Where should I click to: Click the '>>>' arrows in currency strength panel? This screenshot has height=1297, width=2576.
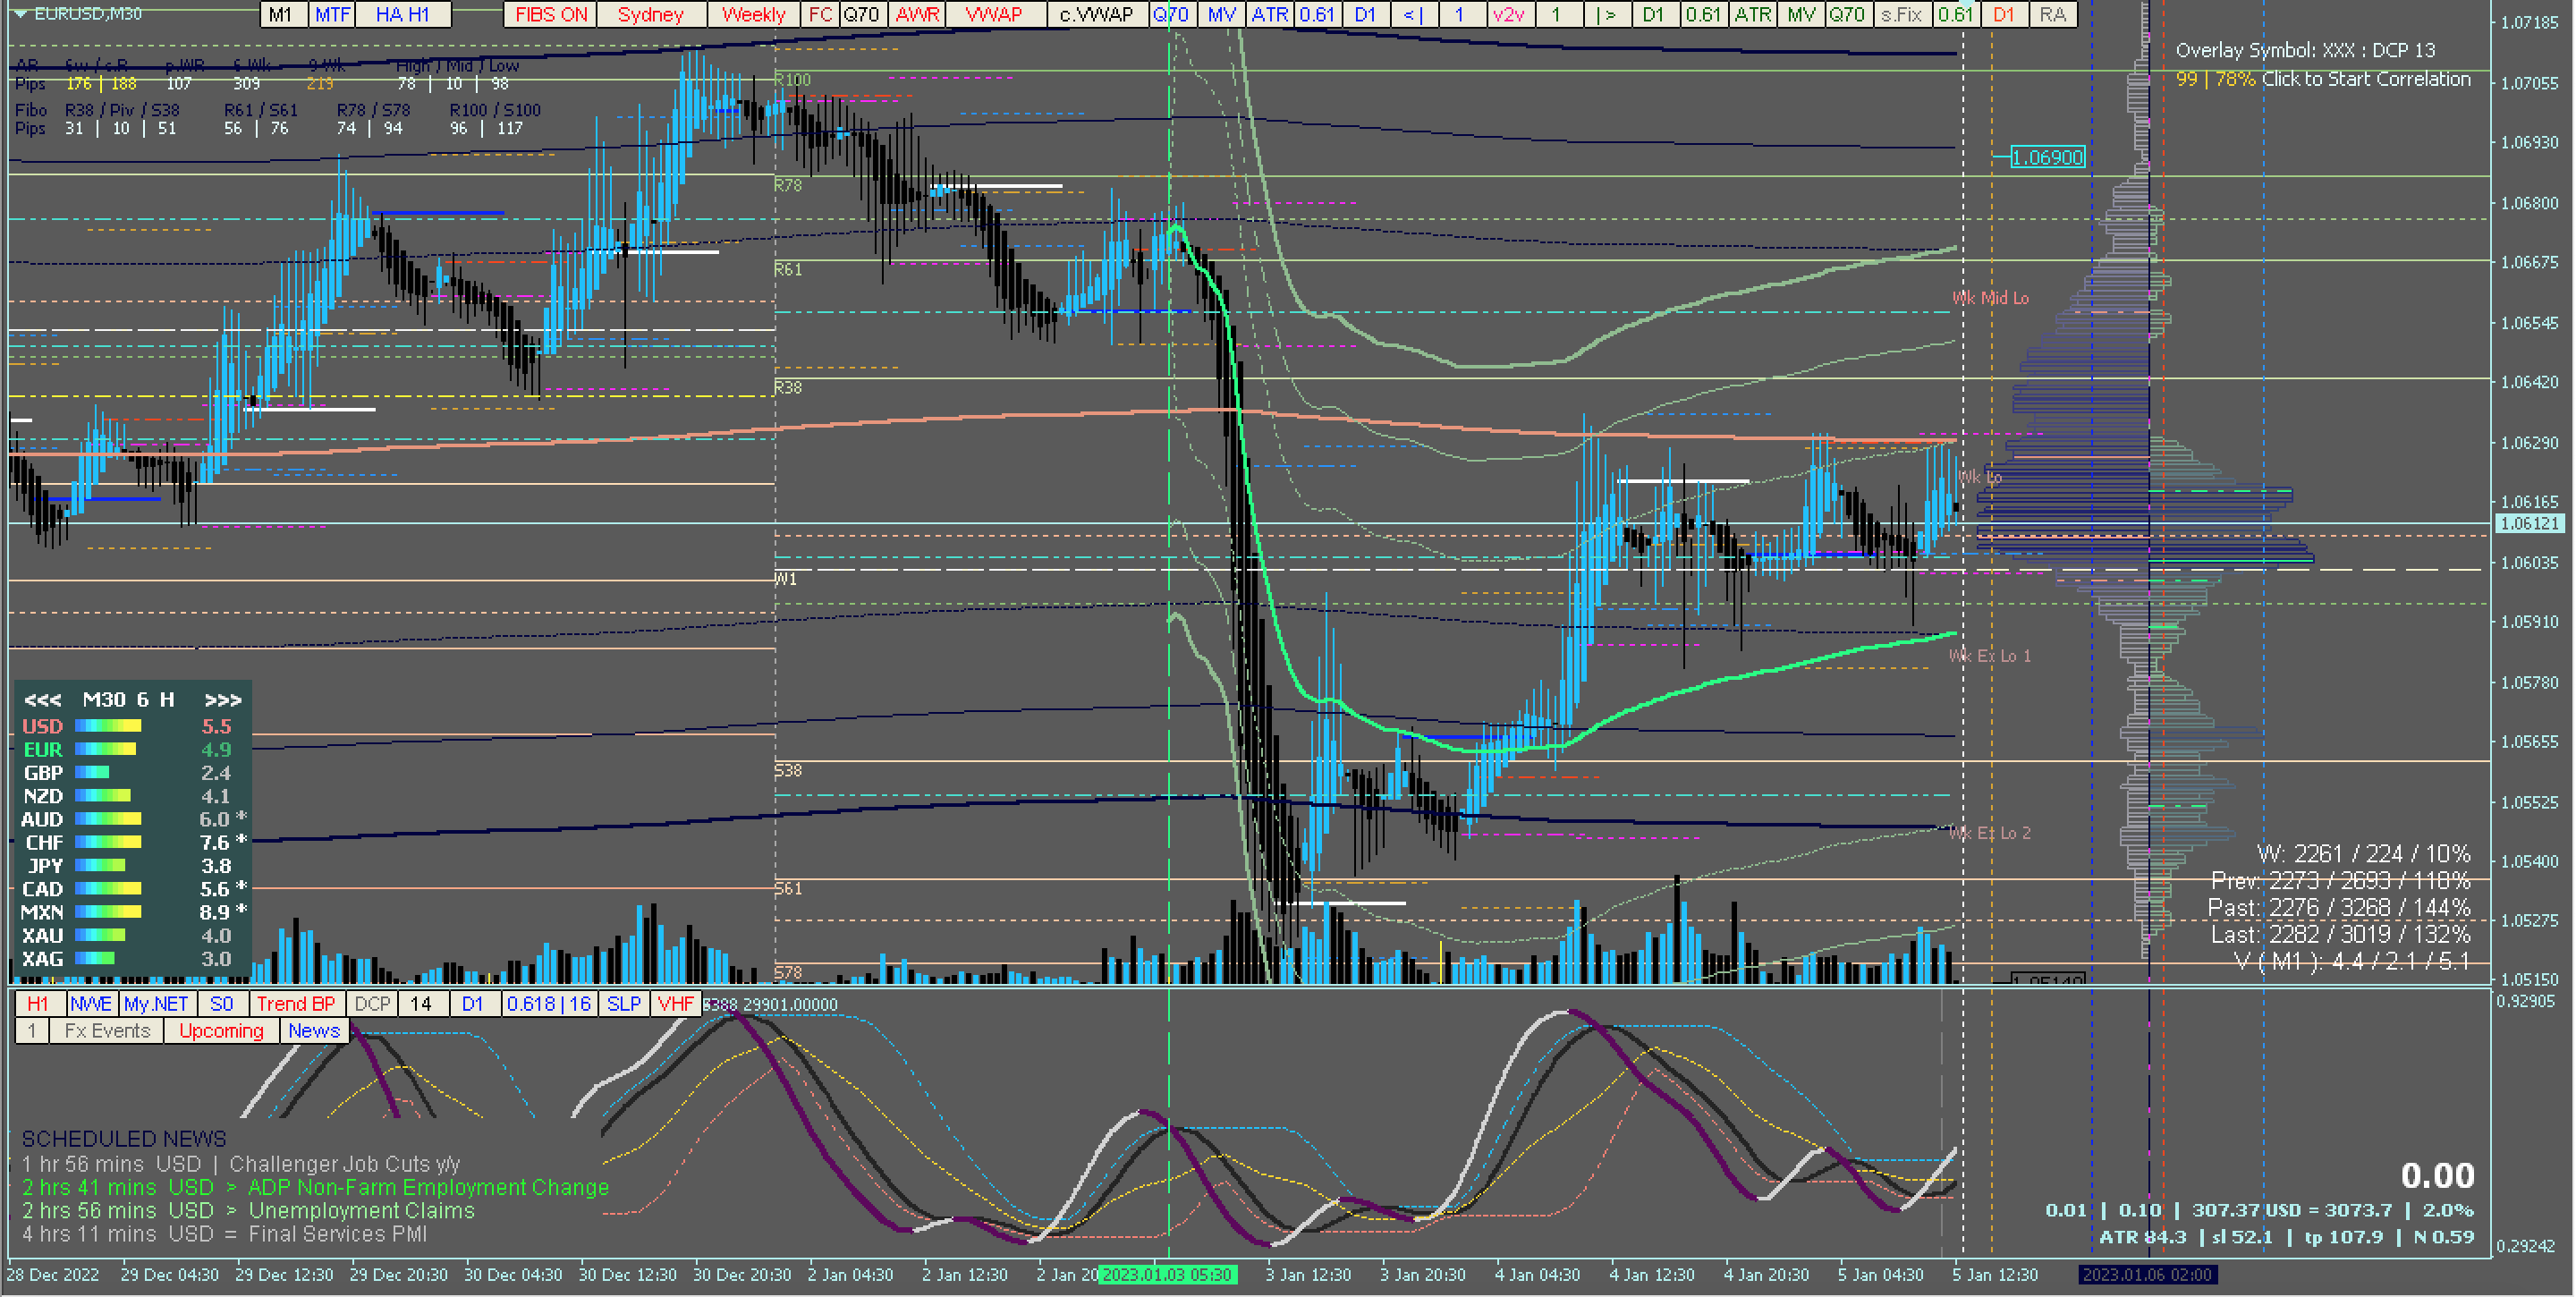(x=222, y=700)
